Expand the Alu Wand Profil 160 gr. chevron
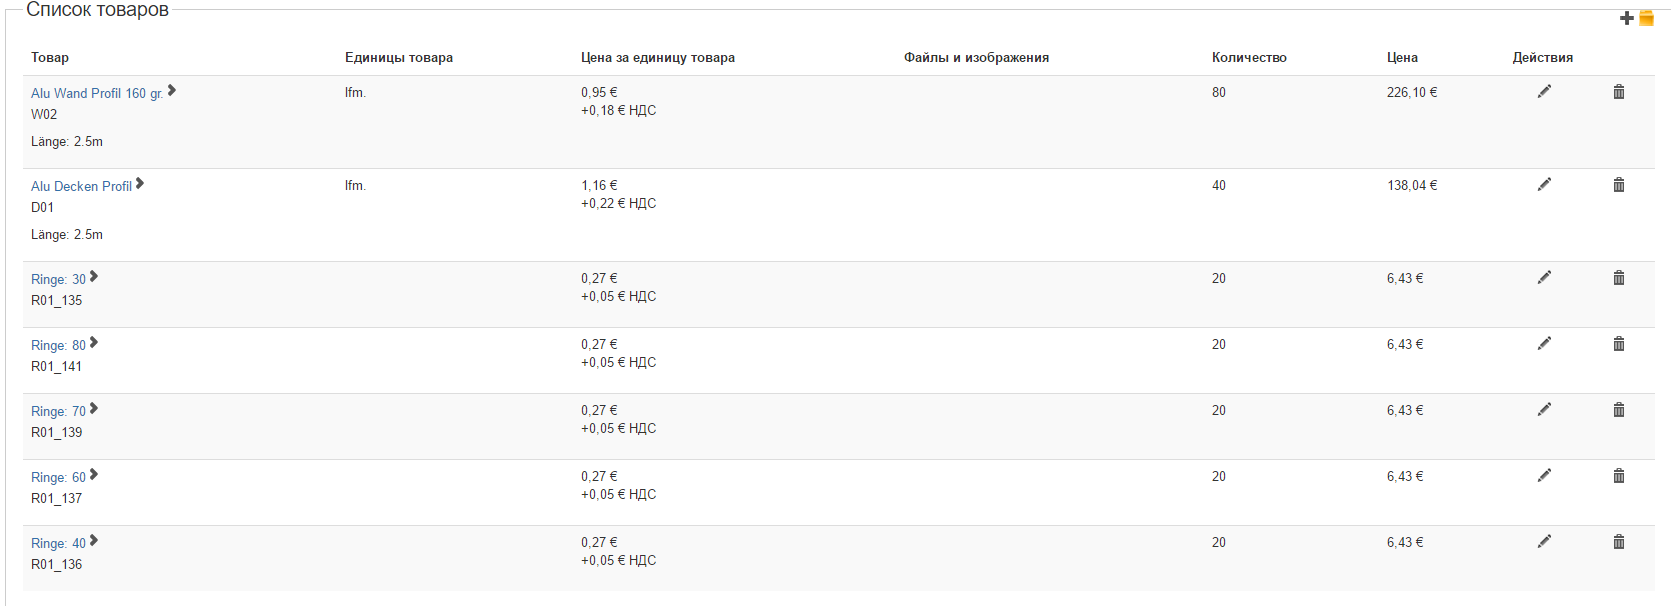 click(x=172, y=91)
